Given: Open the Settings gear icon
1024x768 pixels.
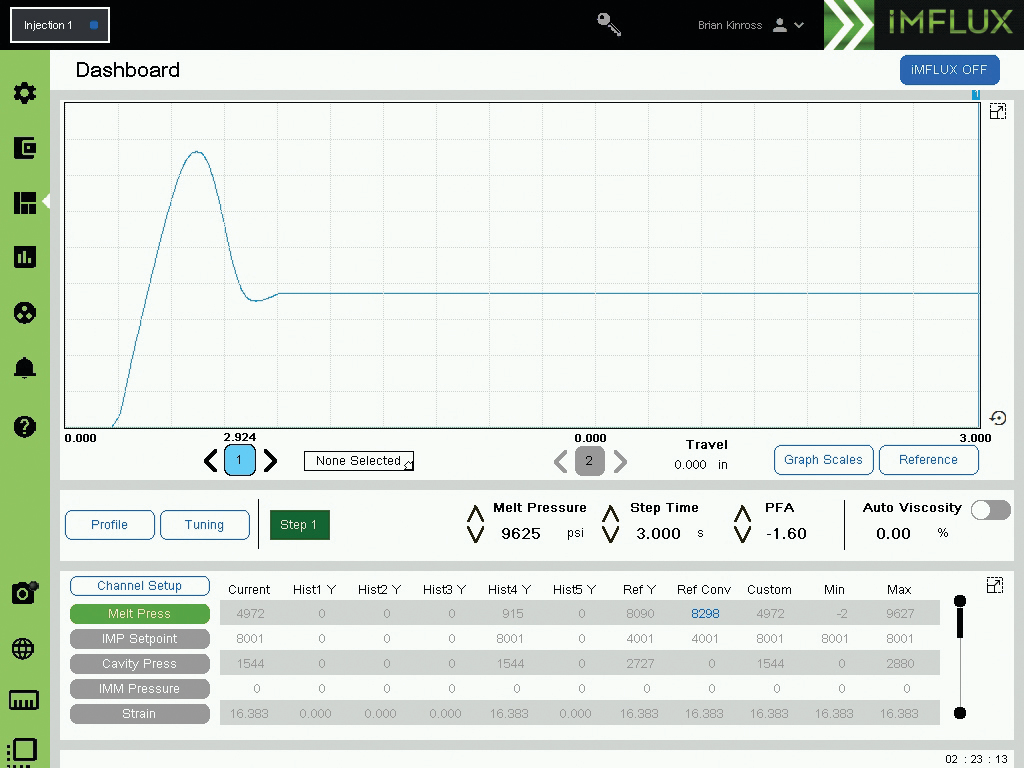Looking at the screenshot, I should (25, 92).
